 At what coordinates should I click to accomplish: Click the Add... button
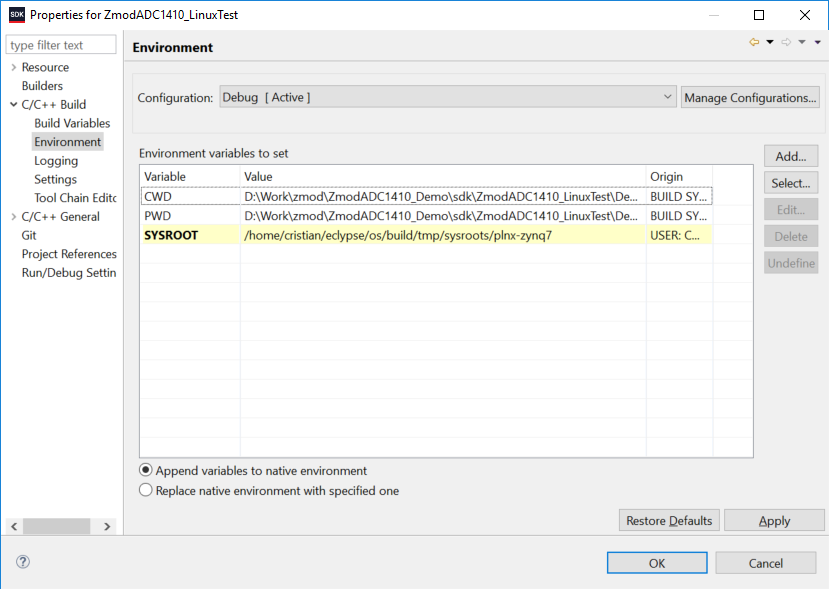791,157
